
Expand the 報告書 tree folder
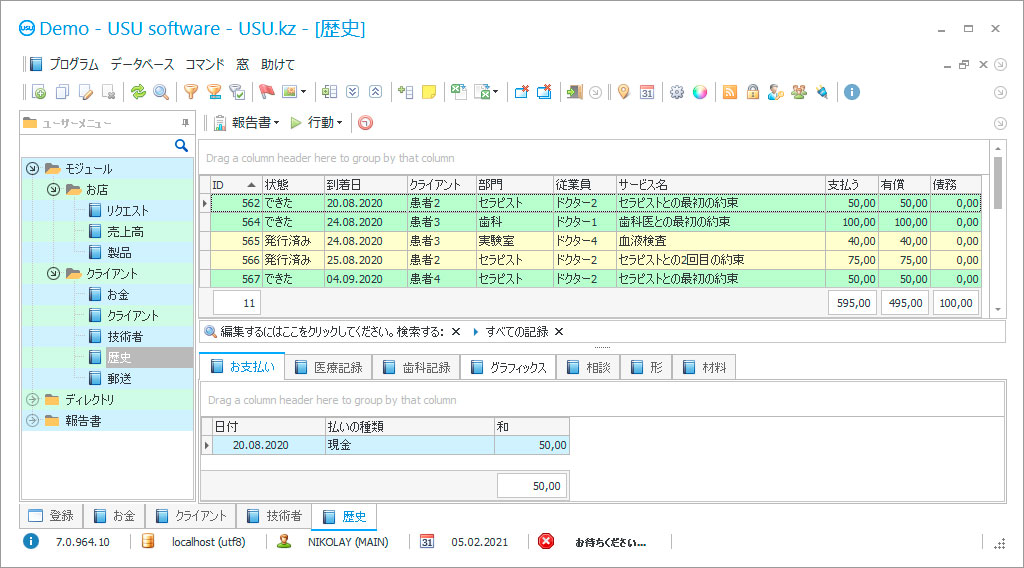tap(32, 420)
